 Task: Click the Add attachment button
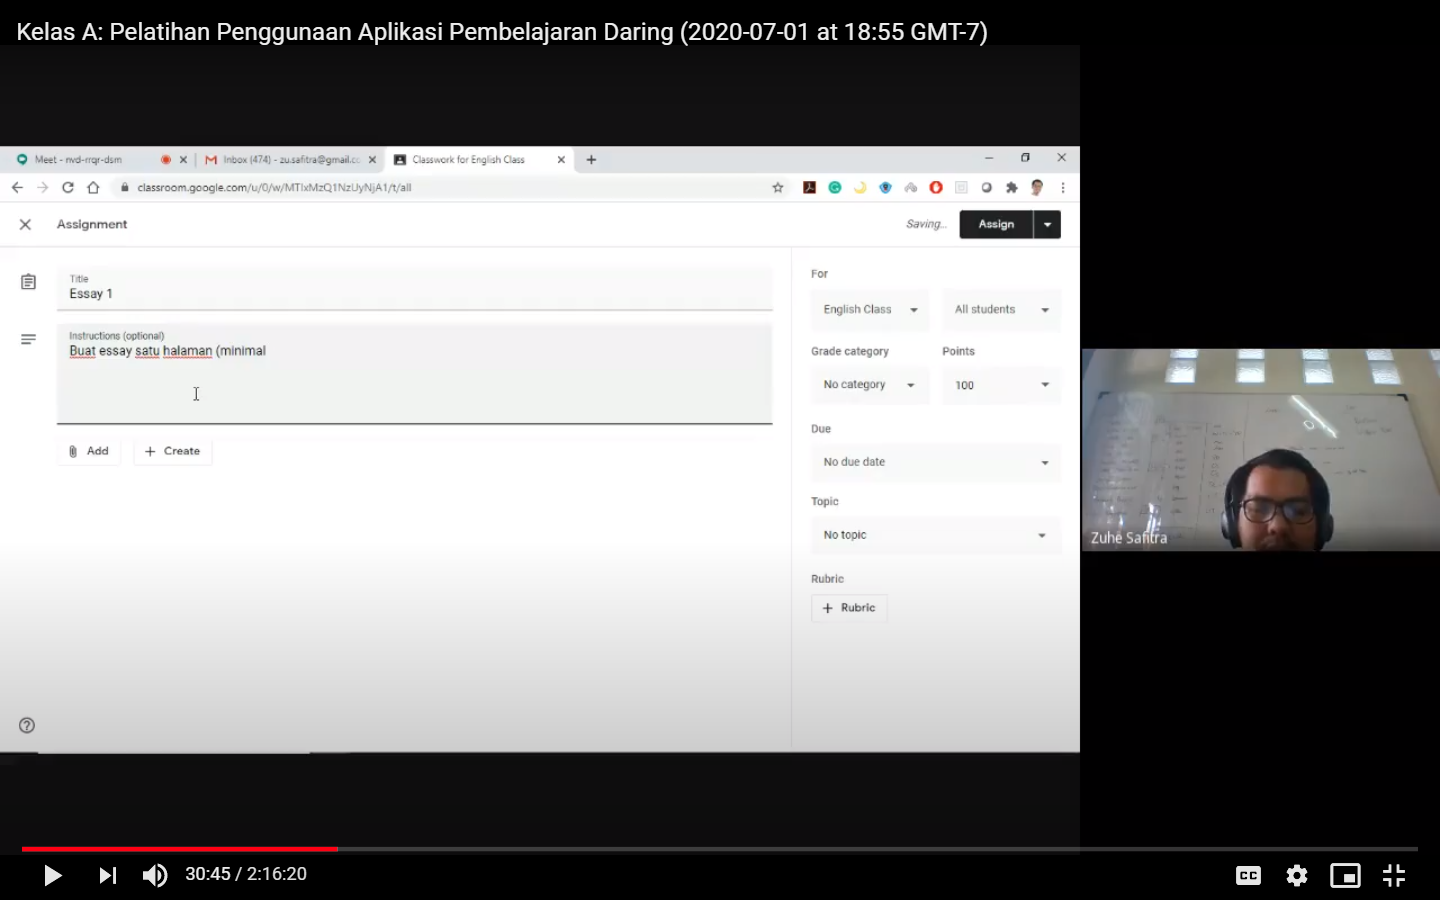(x=89, y=452)
